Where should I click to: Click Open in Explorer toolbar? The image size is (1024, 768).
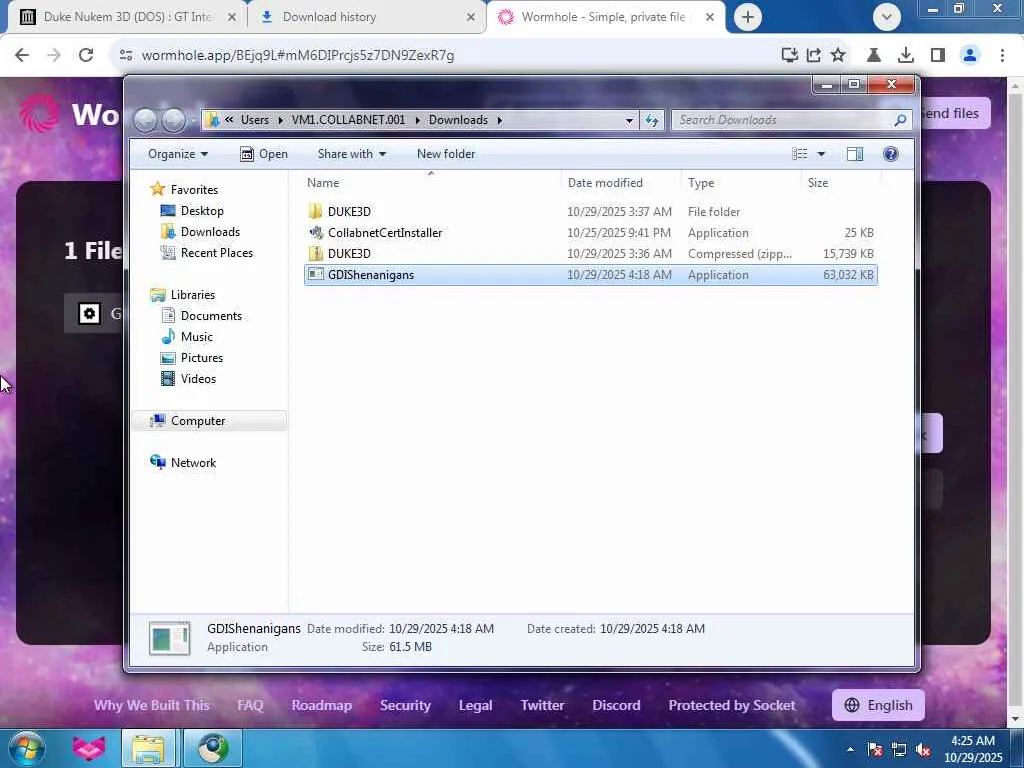click(264, 154)
